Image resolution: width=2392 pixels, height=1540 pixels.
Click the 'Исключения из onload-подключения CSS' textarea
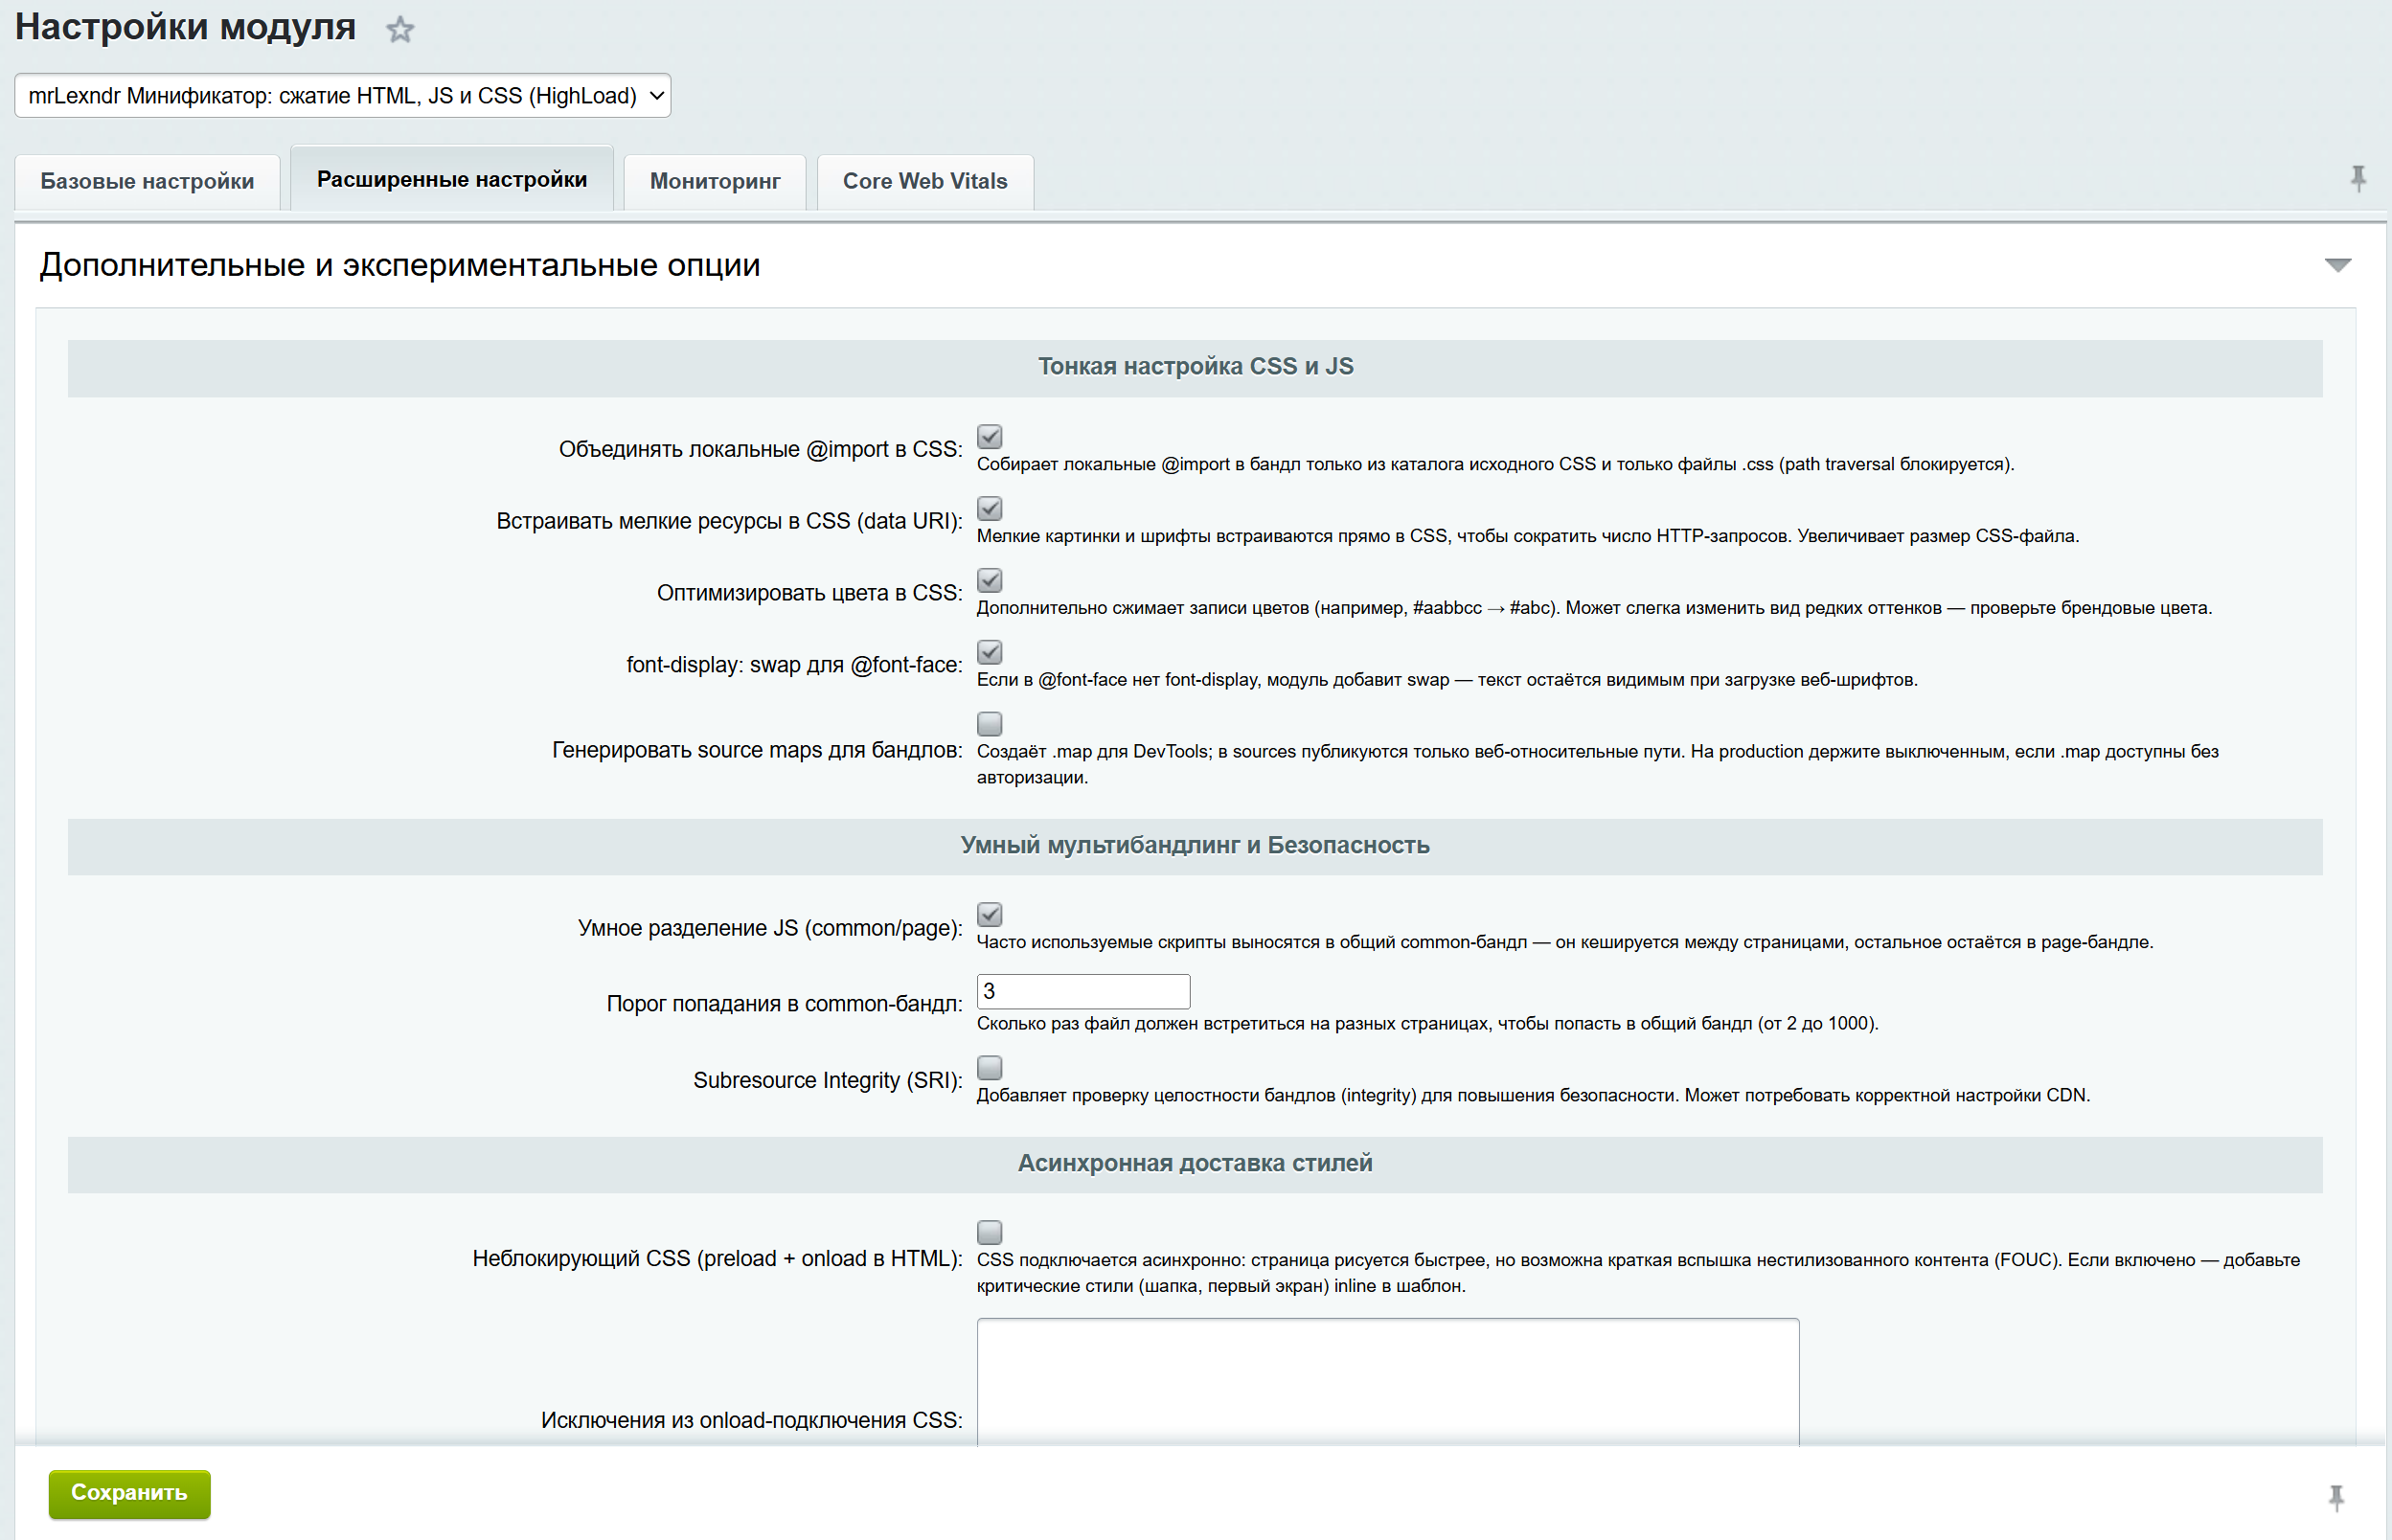(x=1387, y=1382)
